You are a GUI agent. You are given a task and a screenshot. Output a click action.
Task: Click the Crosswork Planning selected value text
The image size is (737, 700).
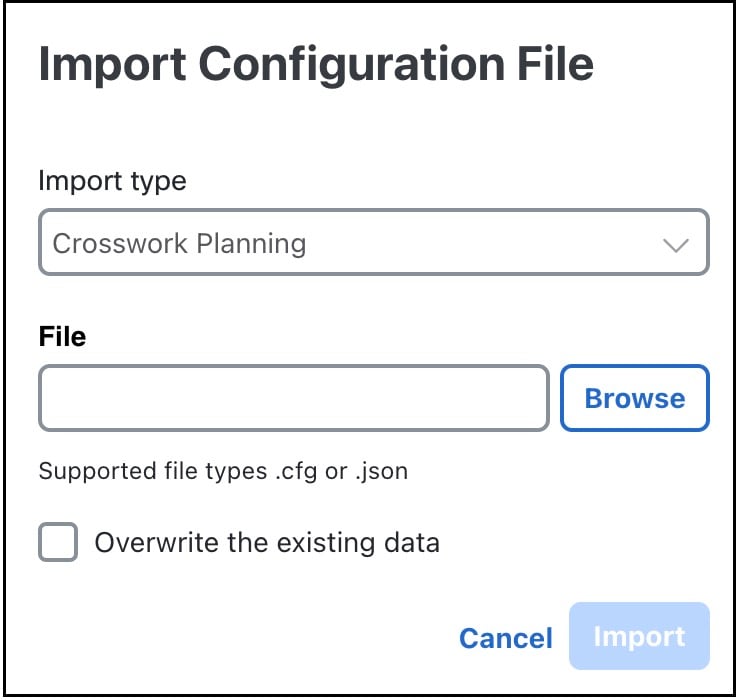pos(179,244)
